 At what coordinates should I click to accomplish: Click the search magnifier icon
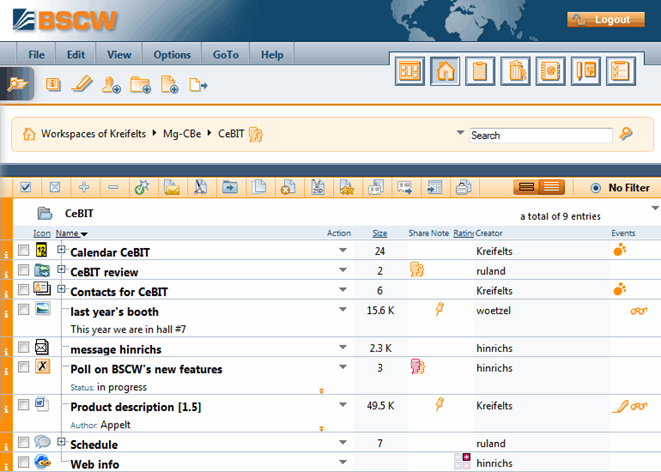pos(626,134)
